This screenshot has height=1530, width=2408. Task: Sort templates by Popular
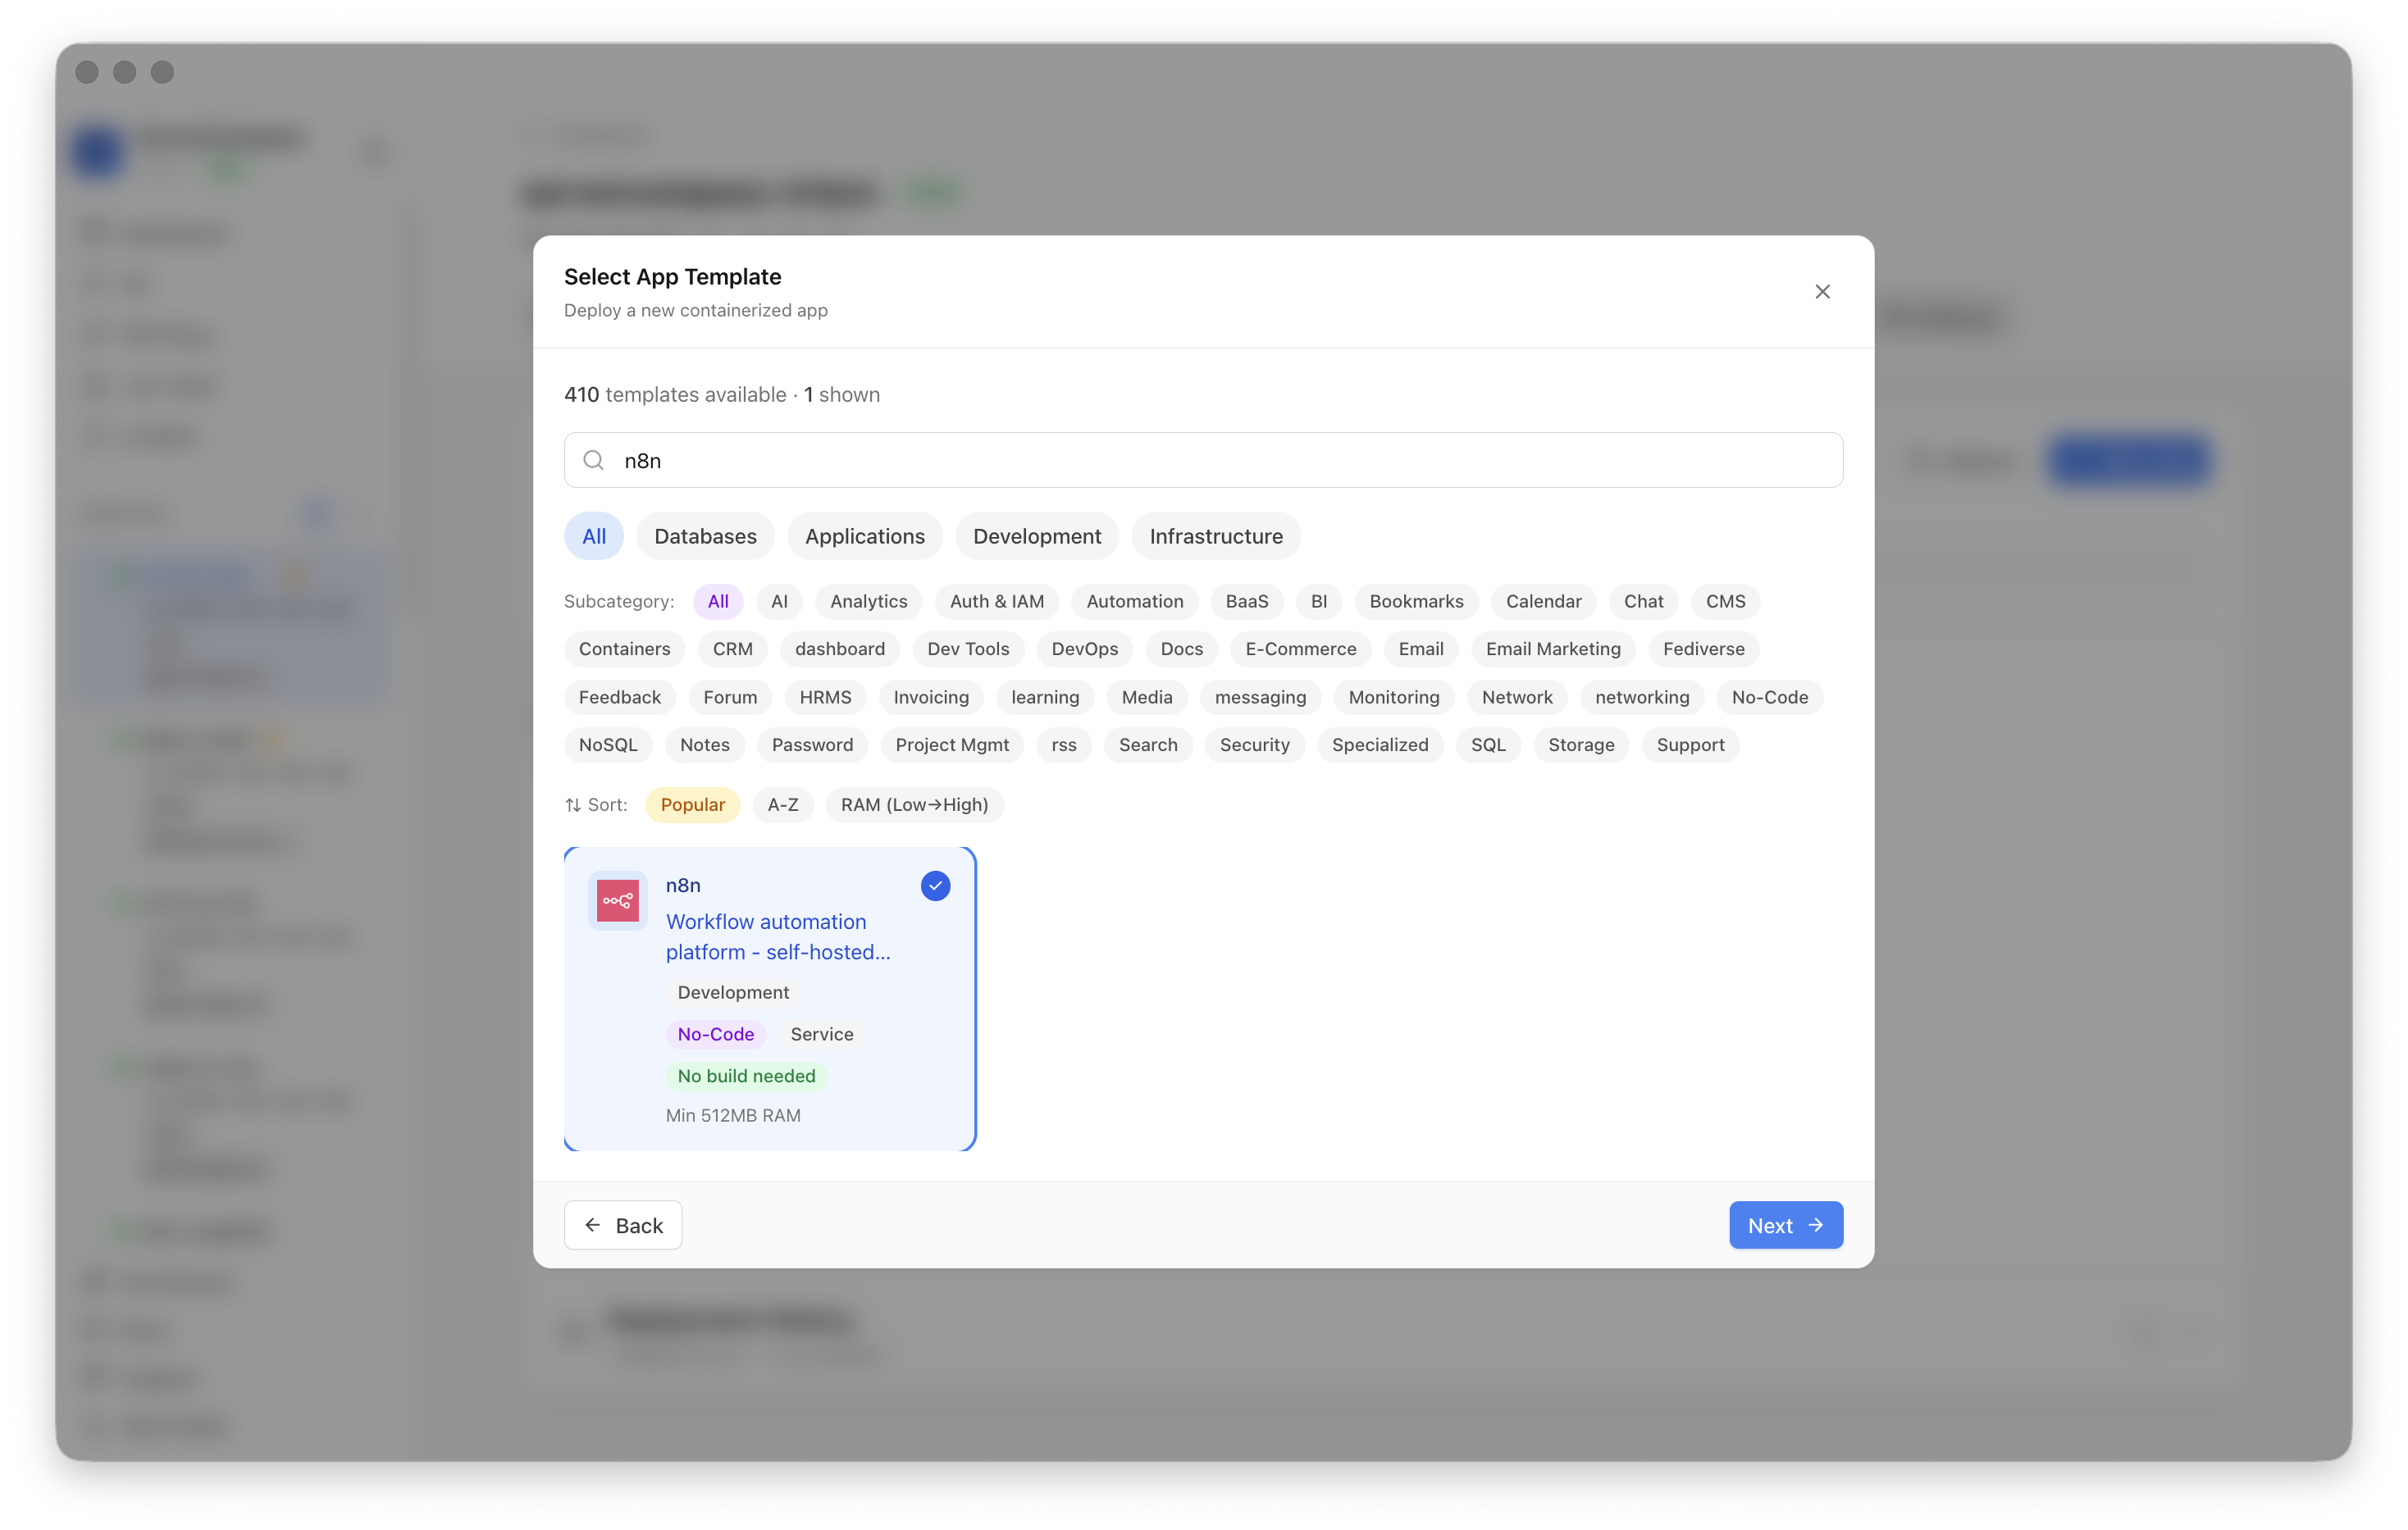pos(692,805)
